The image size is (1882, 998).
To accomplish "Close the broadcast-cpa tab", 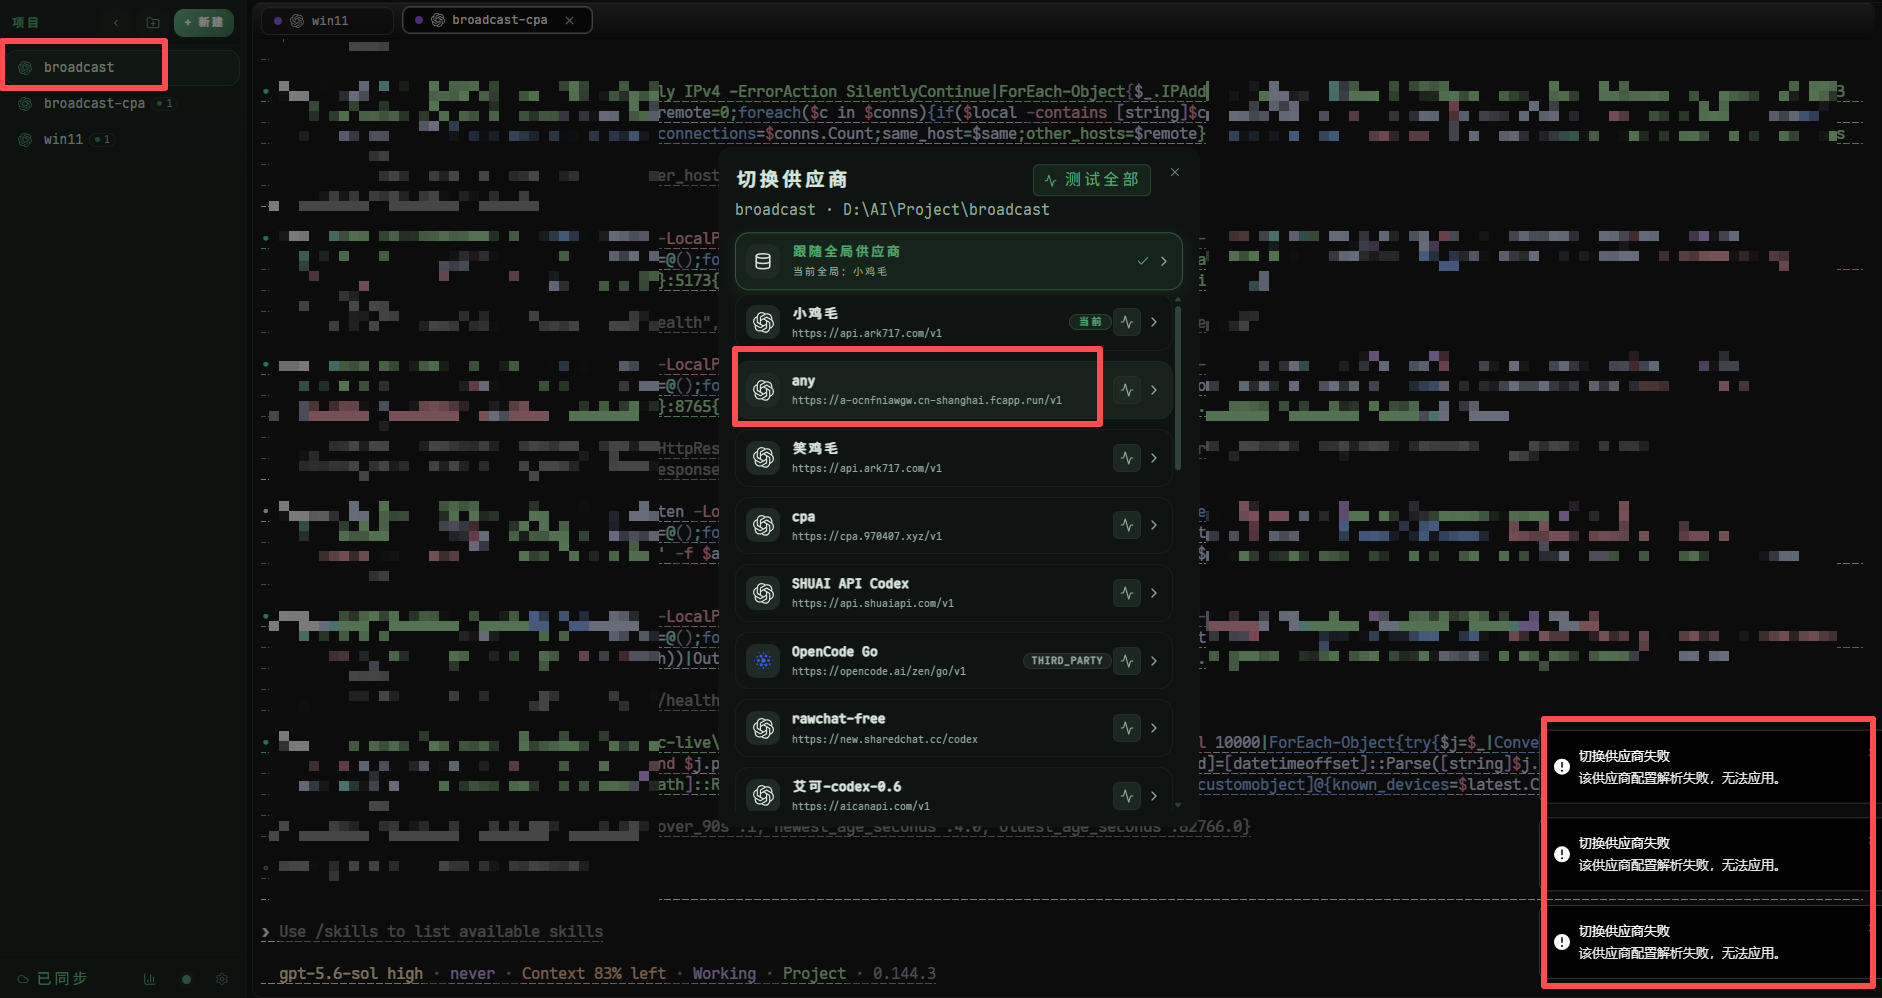I will (569, 20).
